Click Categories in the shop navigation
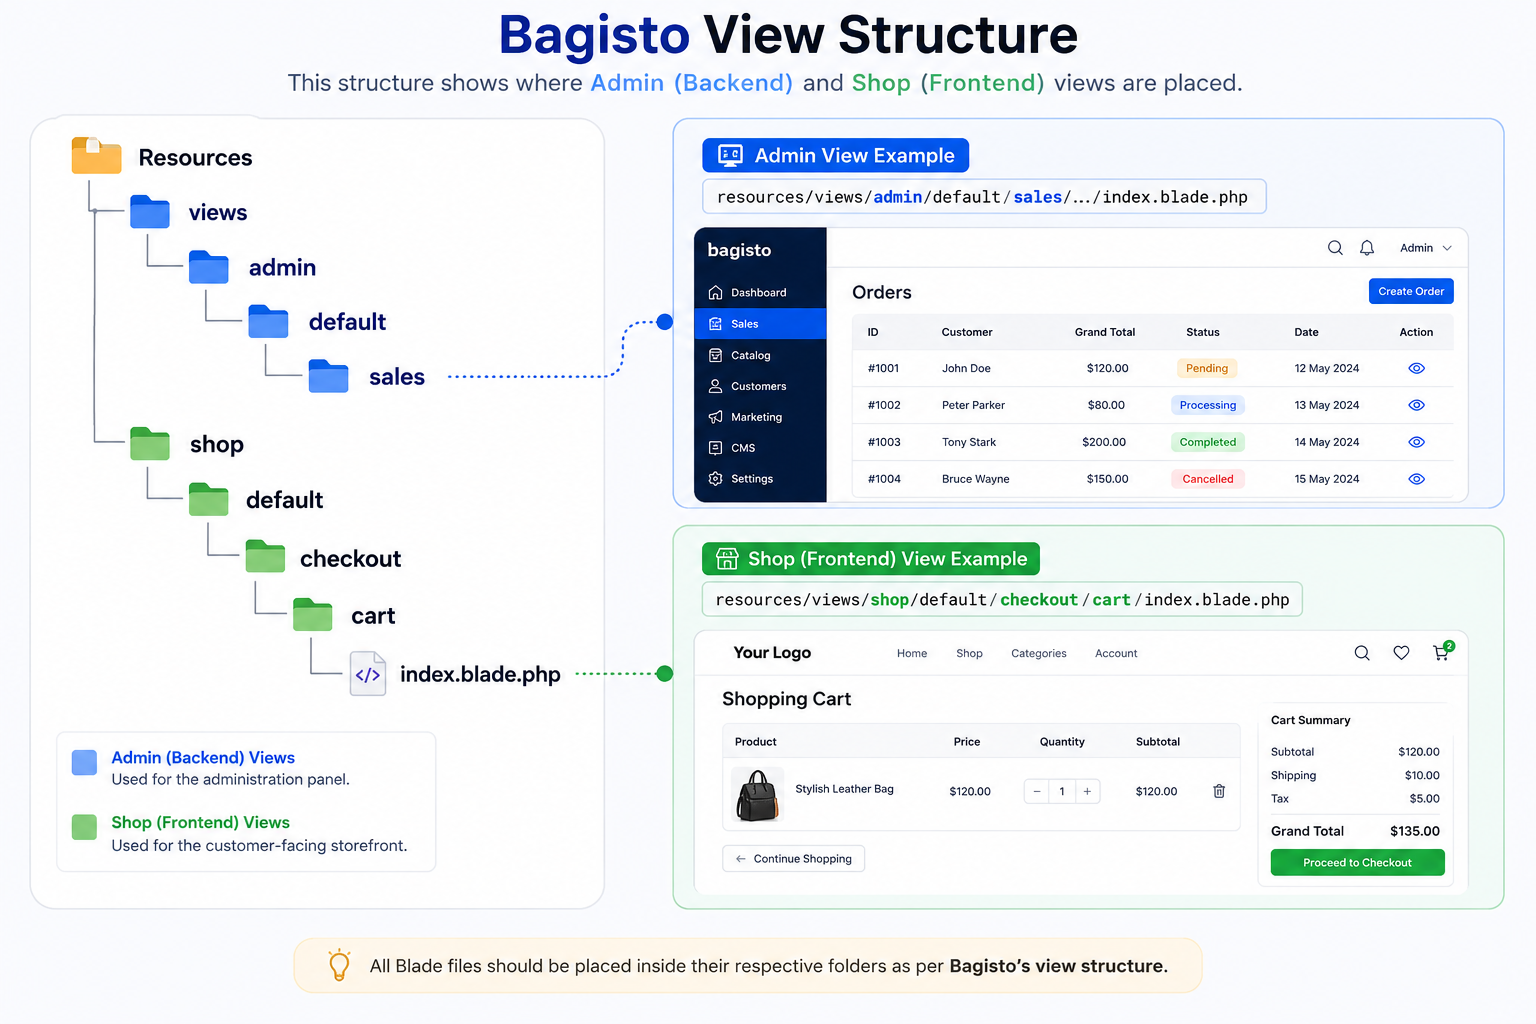 1038,653
